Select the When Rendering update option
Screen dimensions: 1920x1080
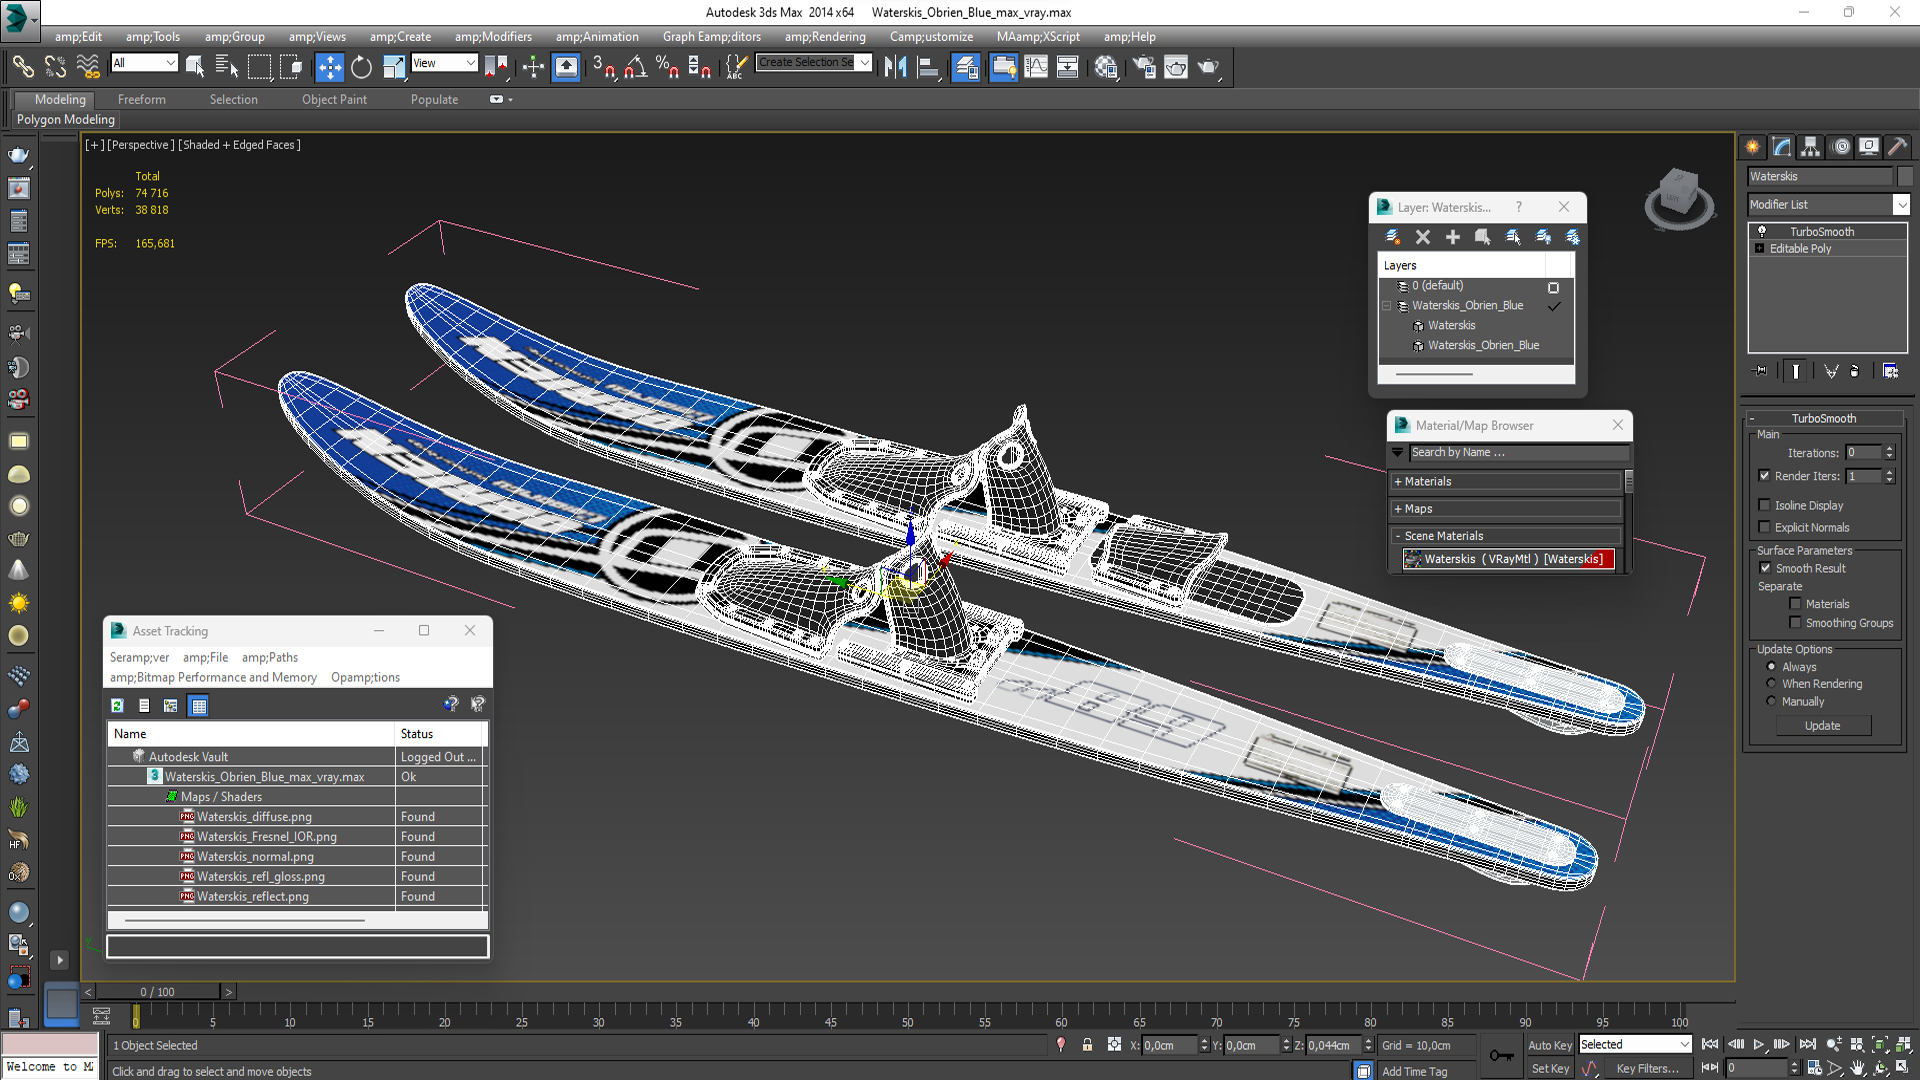point(1771,684)
